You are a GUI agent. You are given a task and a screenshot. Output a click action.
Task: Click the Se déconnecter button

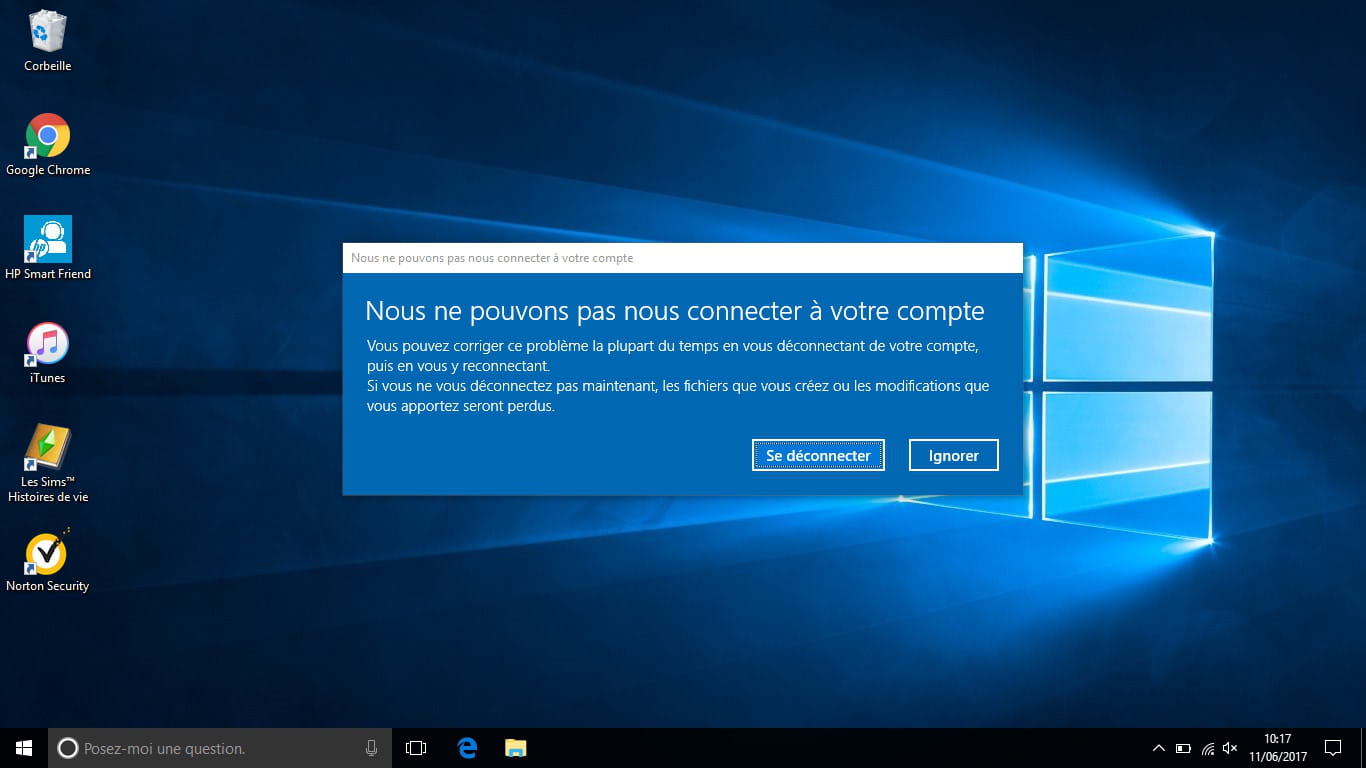818,455
